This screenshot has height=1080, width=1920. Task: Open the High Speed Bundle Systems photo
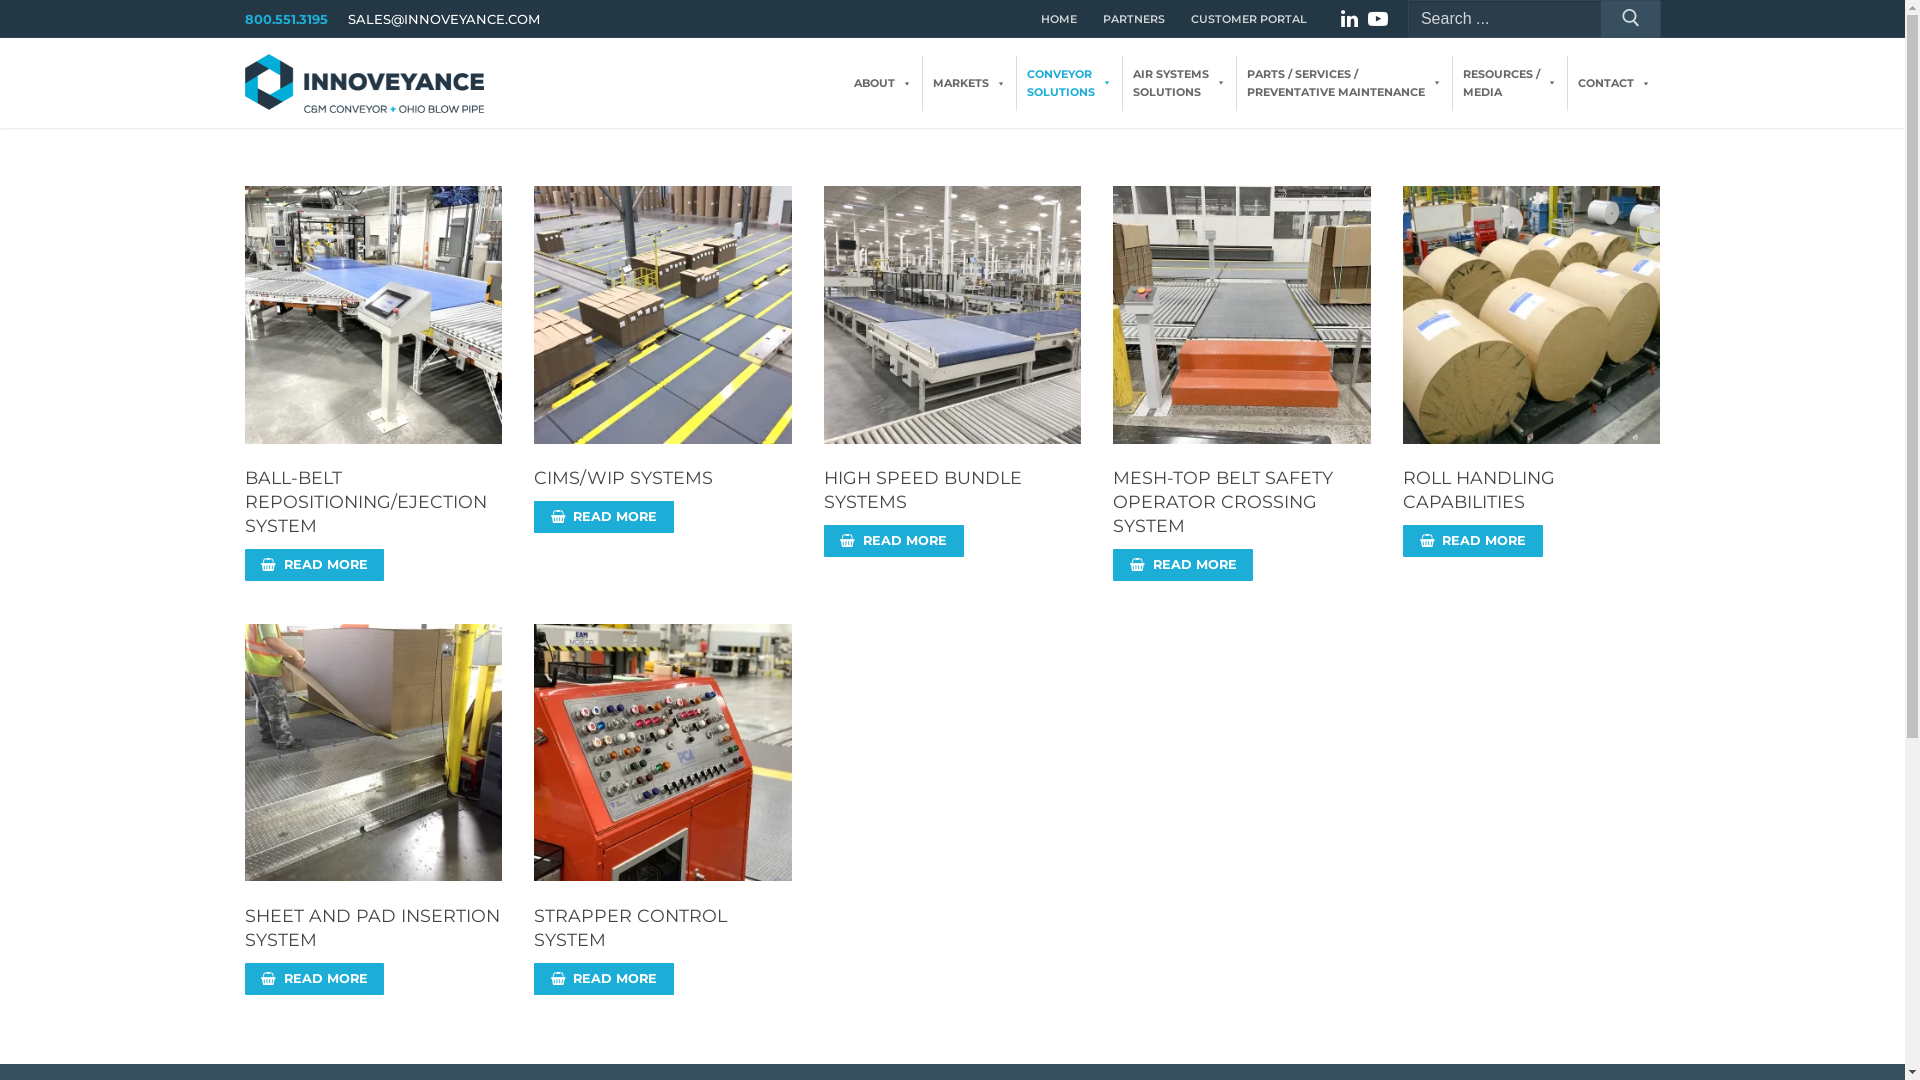pyautogui.click(x=952, y=315)
